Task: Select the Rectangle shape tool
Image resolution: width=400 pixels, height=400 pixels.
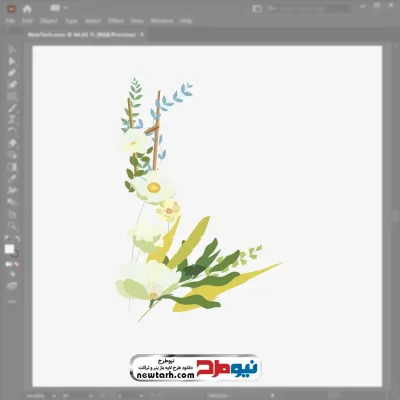Action: pos(12,96)
